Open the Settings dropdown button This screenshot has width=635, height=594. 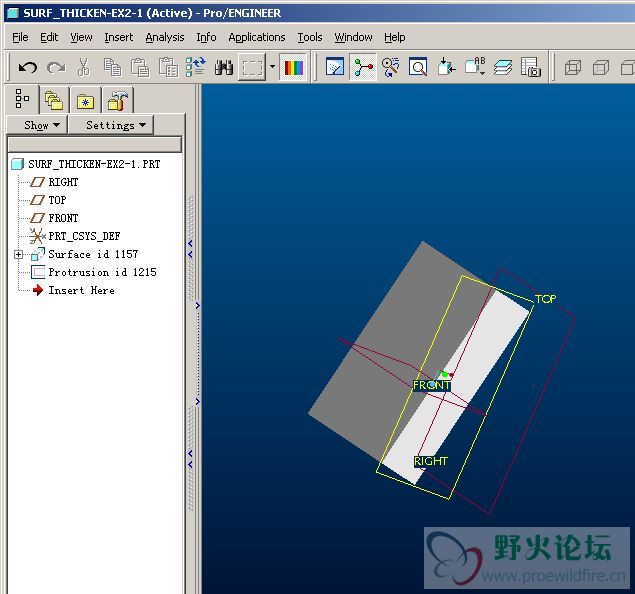coord(111,125)
